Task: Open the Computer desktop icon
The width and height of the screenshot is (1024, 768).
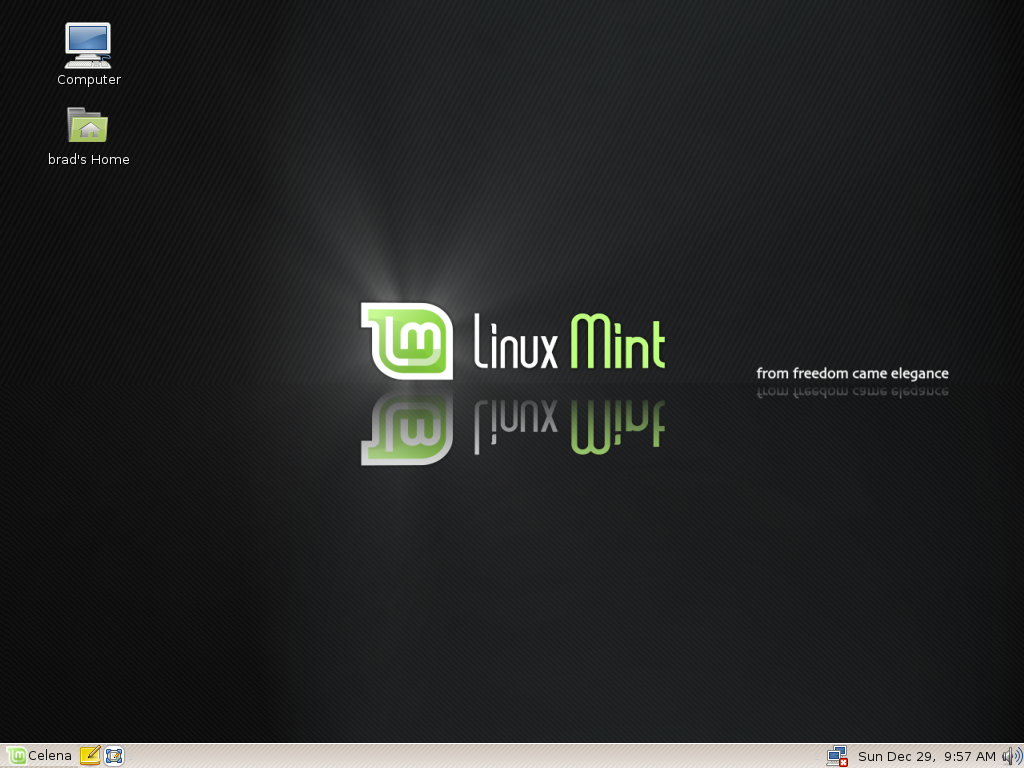Action: click(88, 45)
